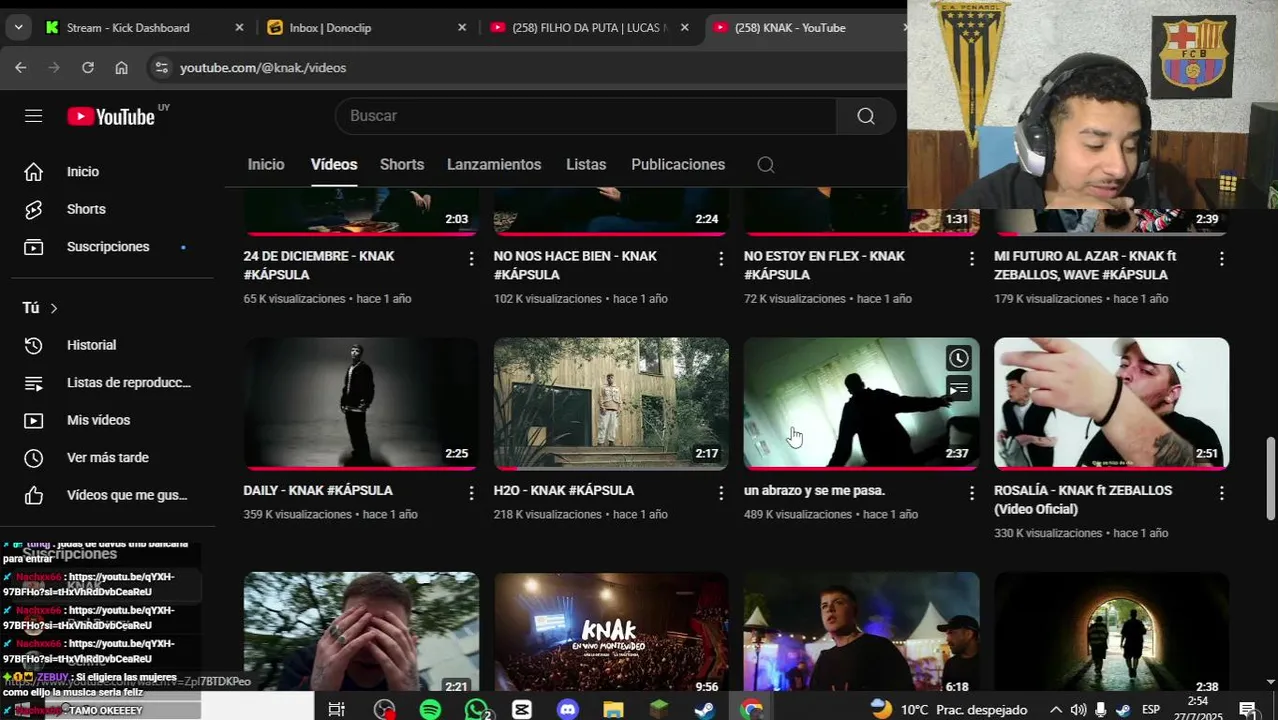The height and width of the screenshot is (720, 1278).
Task: Open options menu for NO NOS HACE BIEN video
Action: [721, 259]
